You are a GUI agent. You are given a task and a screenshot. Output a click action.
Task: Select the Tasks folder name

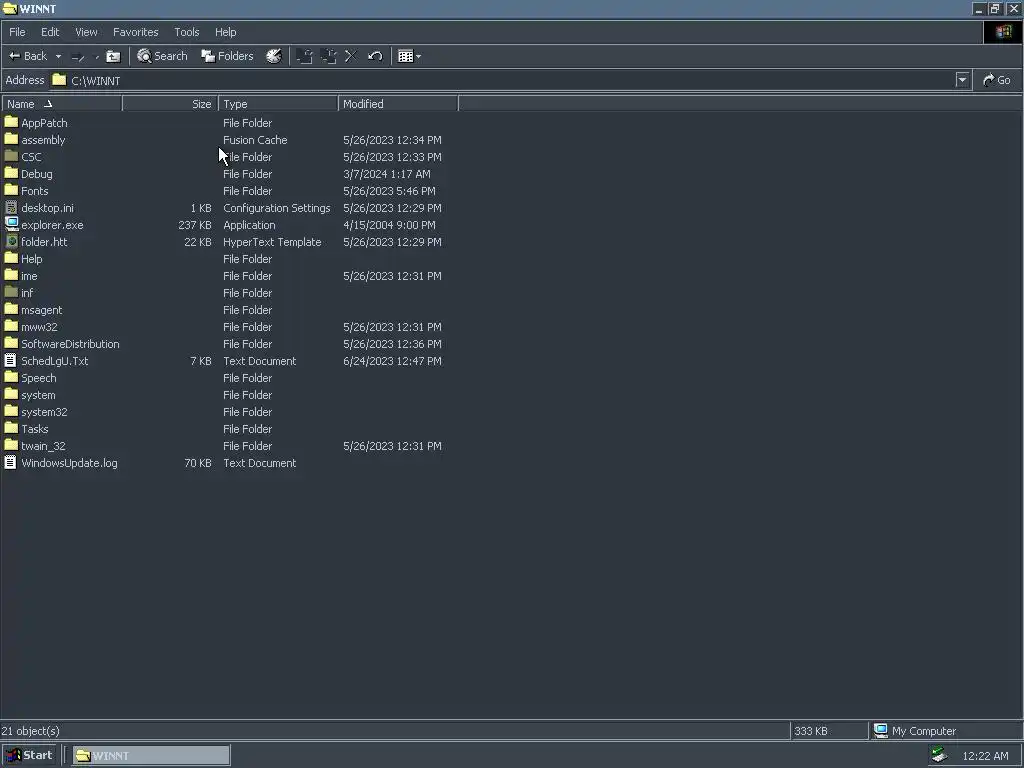tap(35, 429)
